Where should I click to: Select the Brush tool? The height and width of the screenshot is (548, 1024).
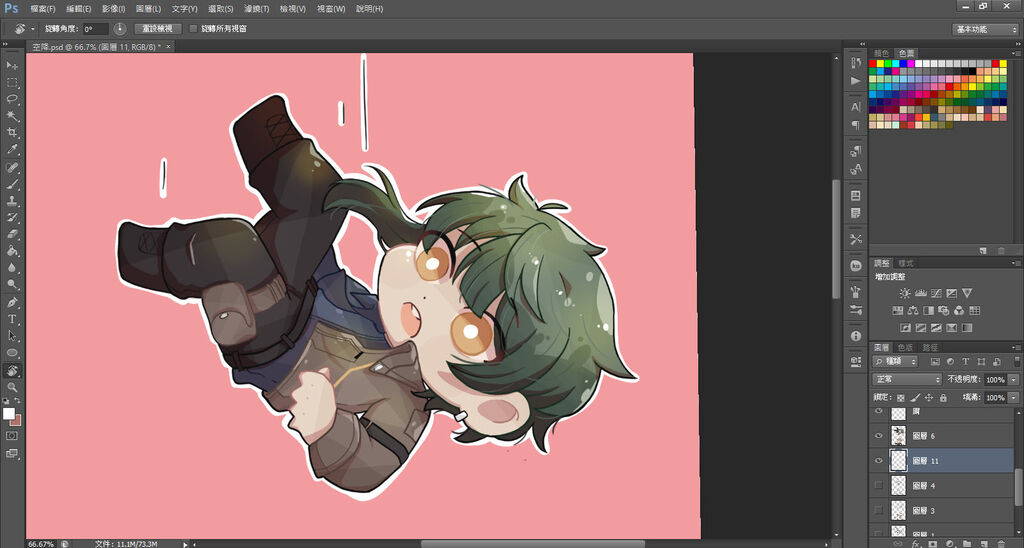pyautogui.click(x=12, y=185)
